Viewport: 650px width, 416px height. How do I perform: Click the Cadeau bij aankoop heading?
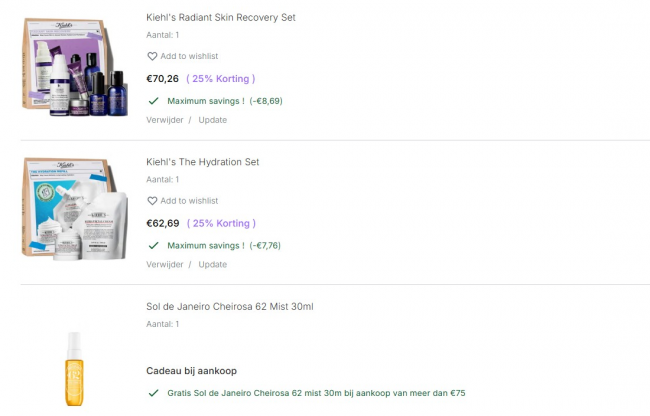coord(191,371)
